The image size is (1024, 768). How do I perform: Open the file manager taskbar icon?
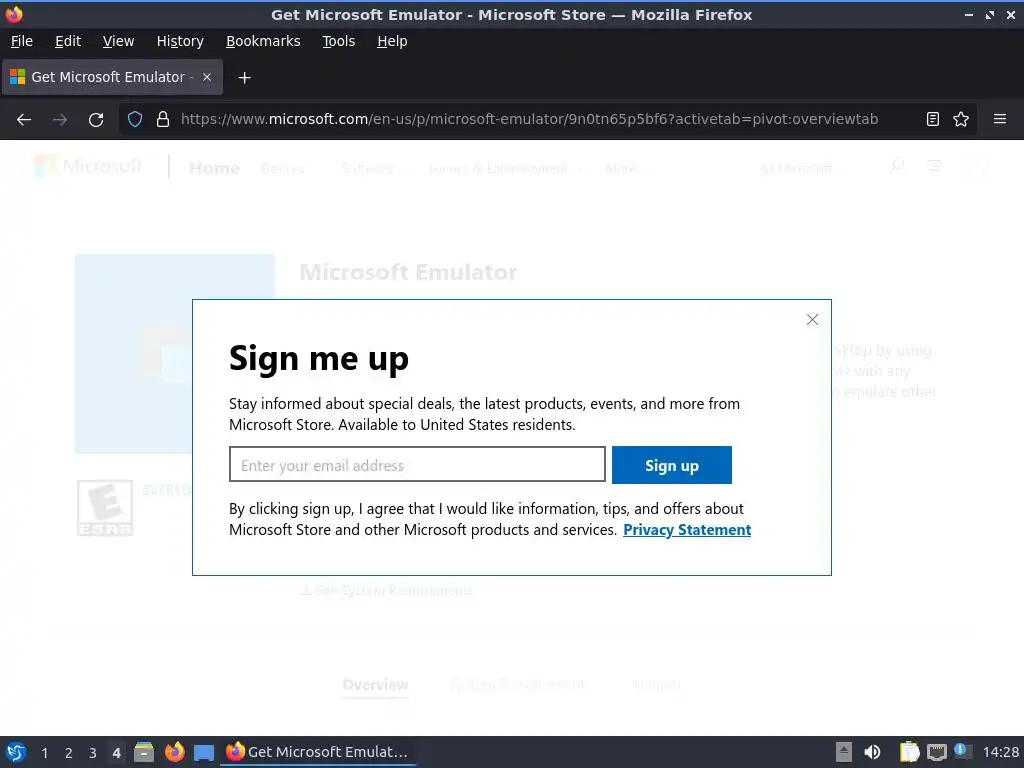[144, 752]
